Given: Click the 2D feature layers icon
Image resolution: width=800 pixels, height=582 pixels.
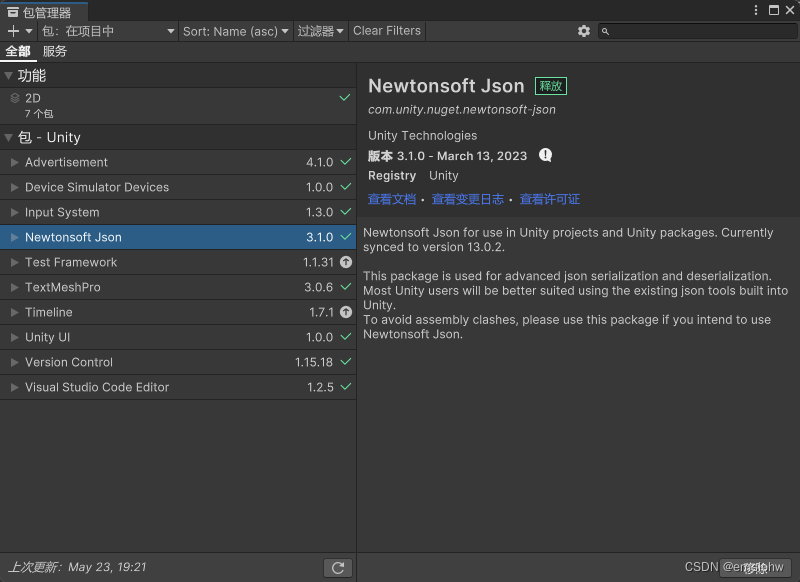Looking at the screenshot, I should (x=15, y=98).
